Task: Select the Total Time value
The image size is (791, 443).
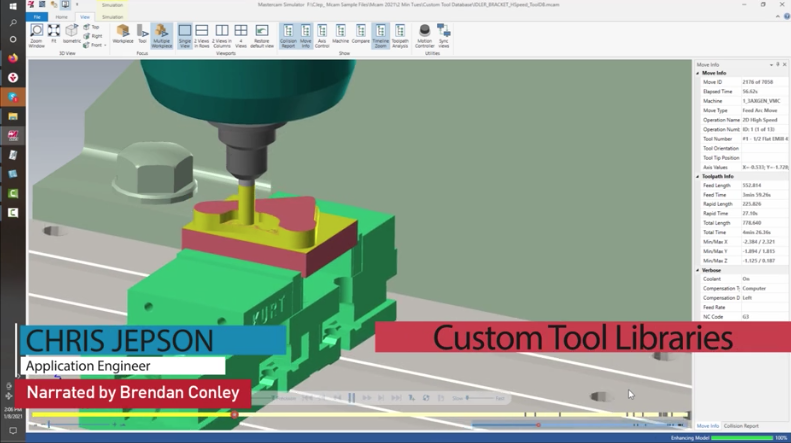Action: click(x=756, y=233)
